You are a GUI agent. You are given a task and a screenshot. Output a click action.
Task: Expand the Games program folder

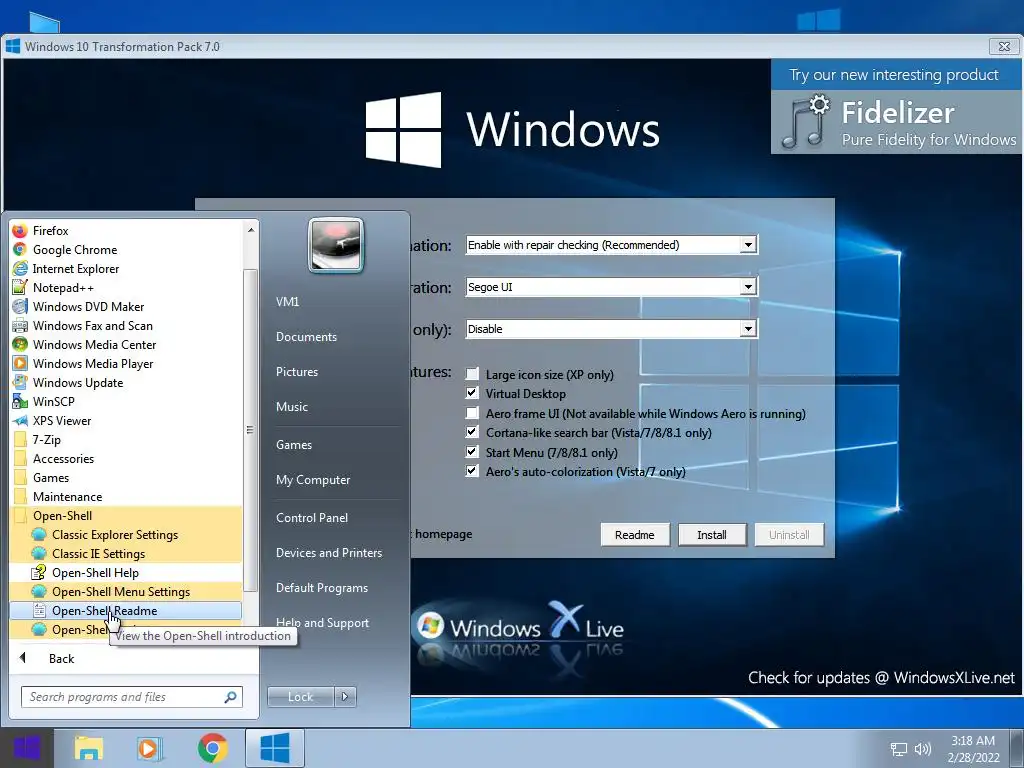tap(126, 477)
